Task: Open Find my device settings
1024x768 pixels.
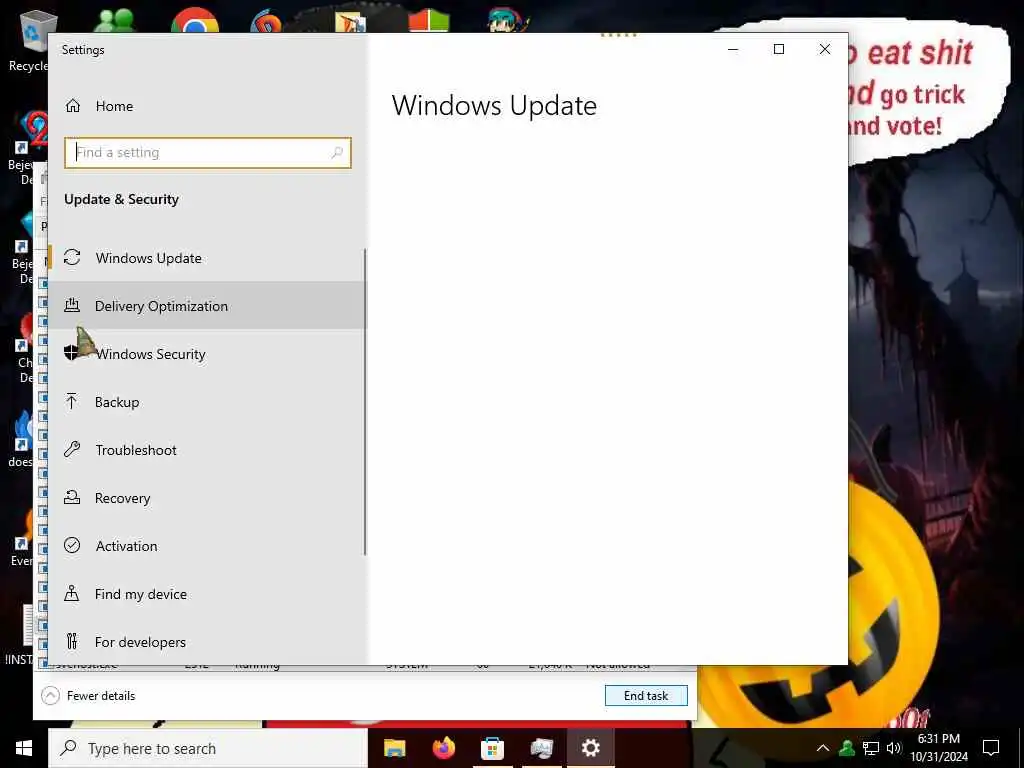Action: (207, 594)
